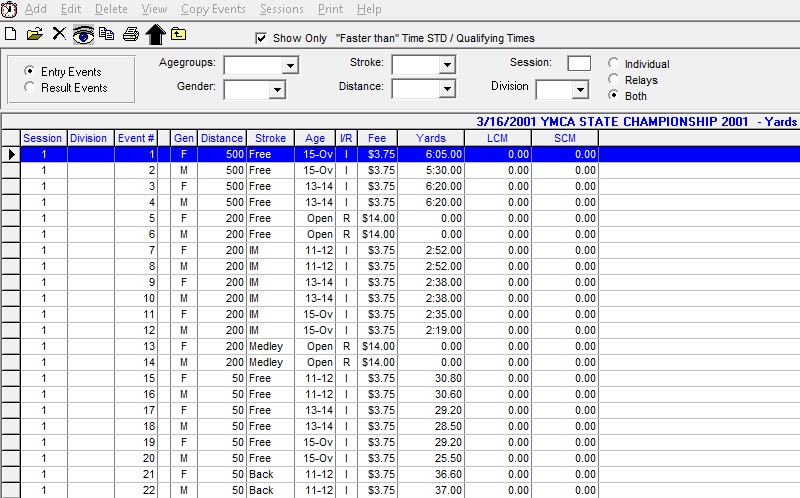Open the Sessions menu
The height and width of the screenshot is (498, 800).
tap(281, 9)
